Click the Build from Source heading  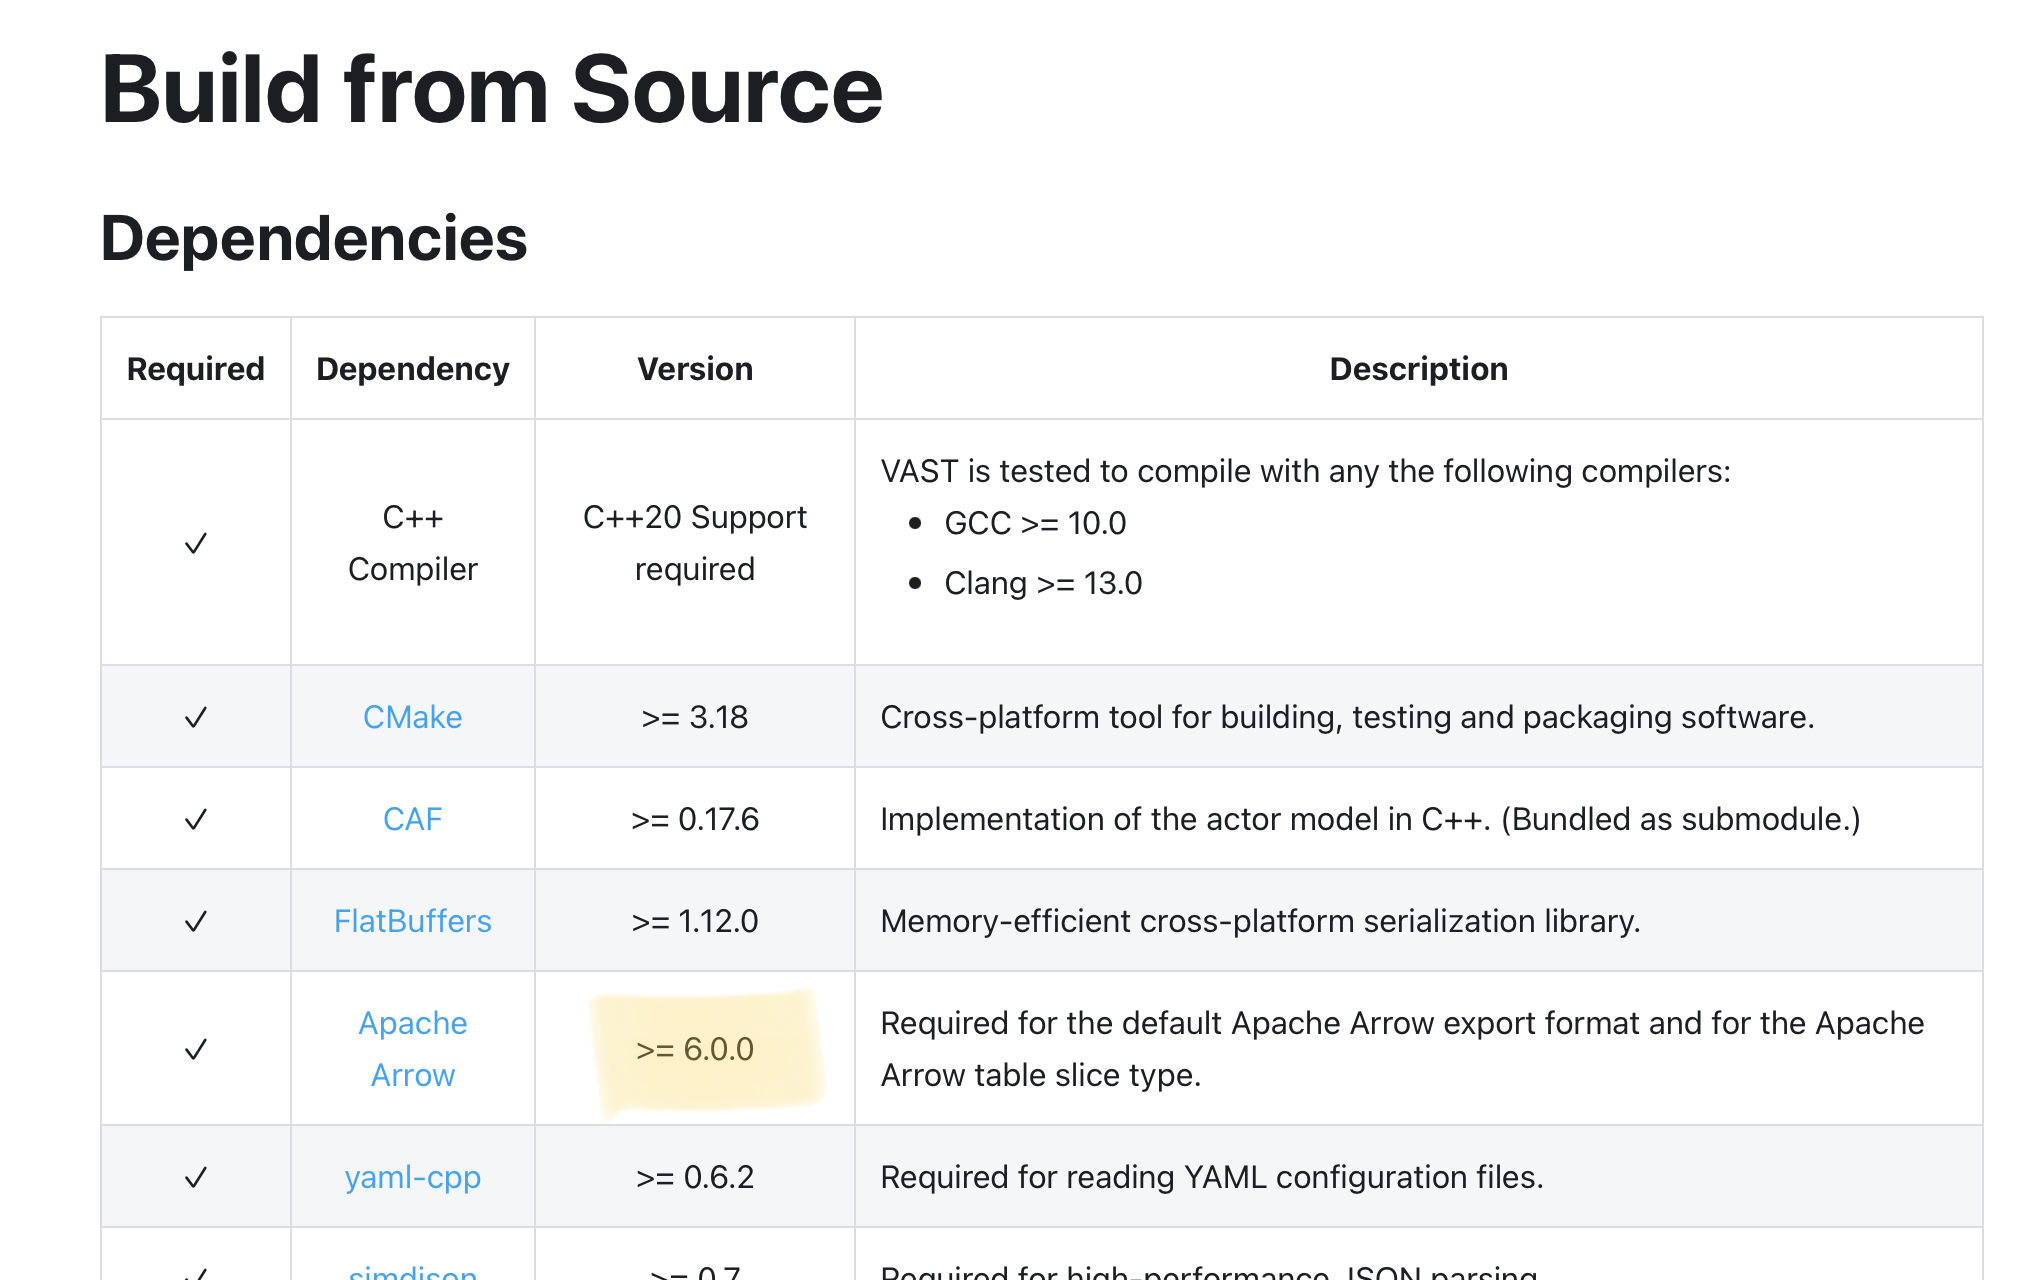[492, 90]
